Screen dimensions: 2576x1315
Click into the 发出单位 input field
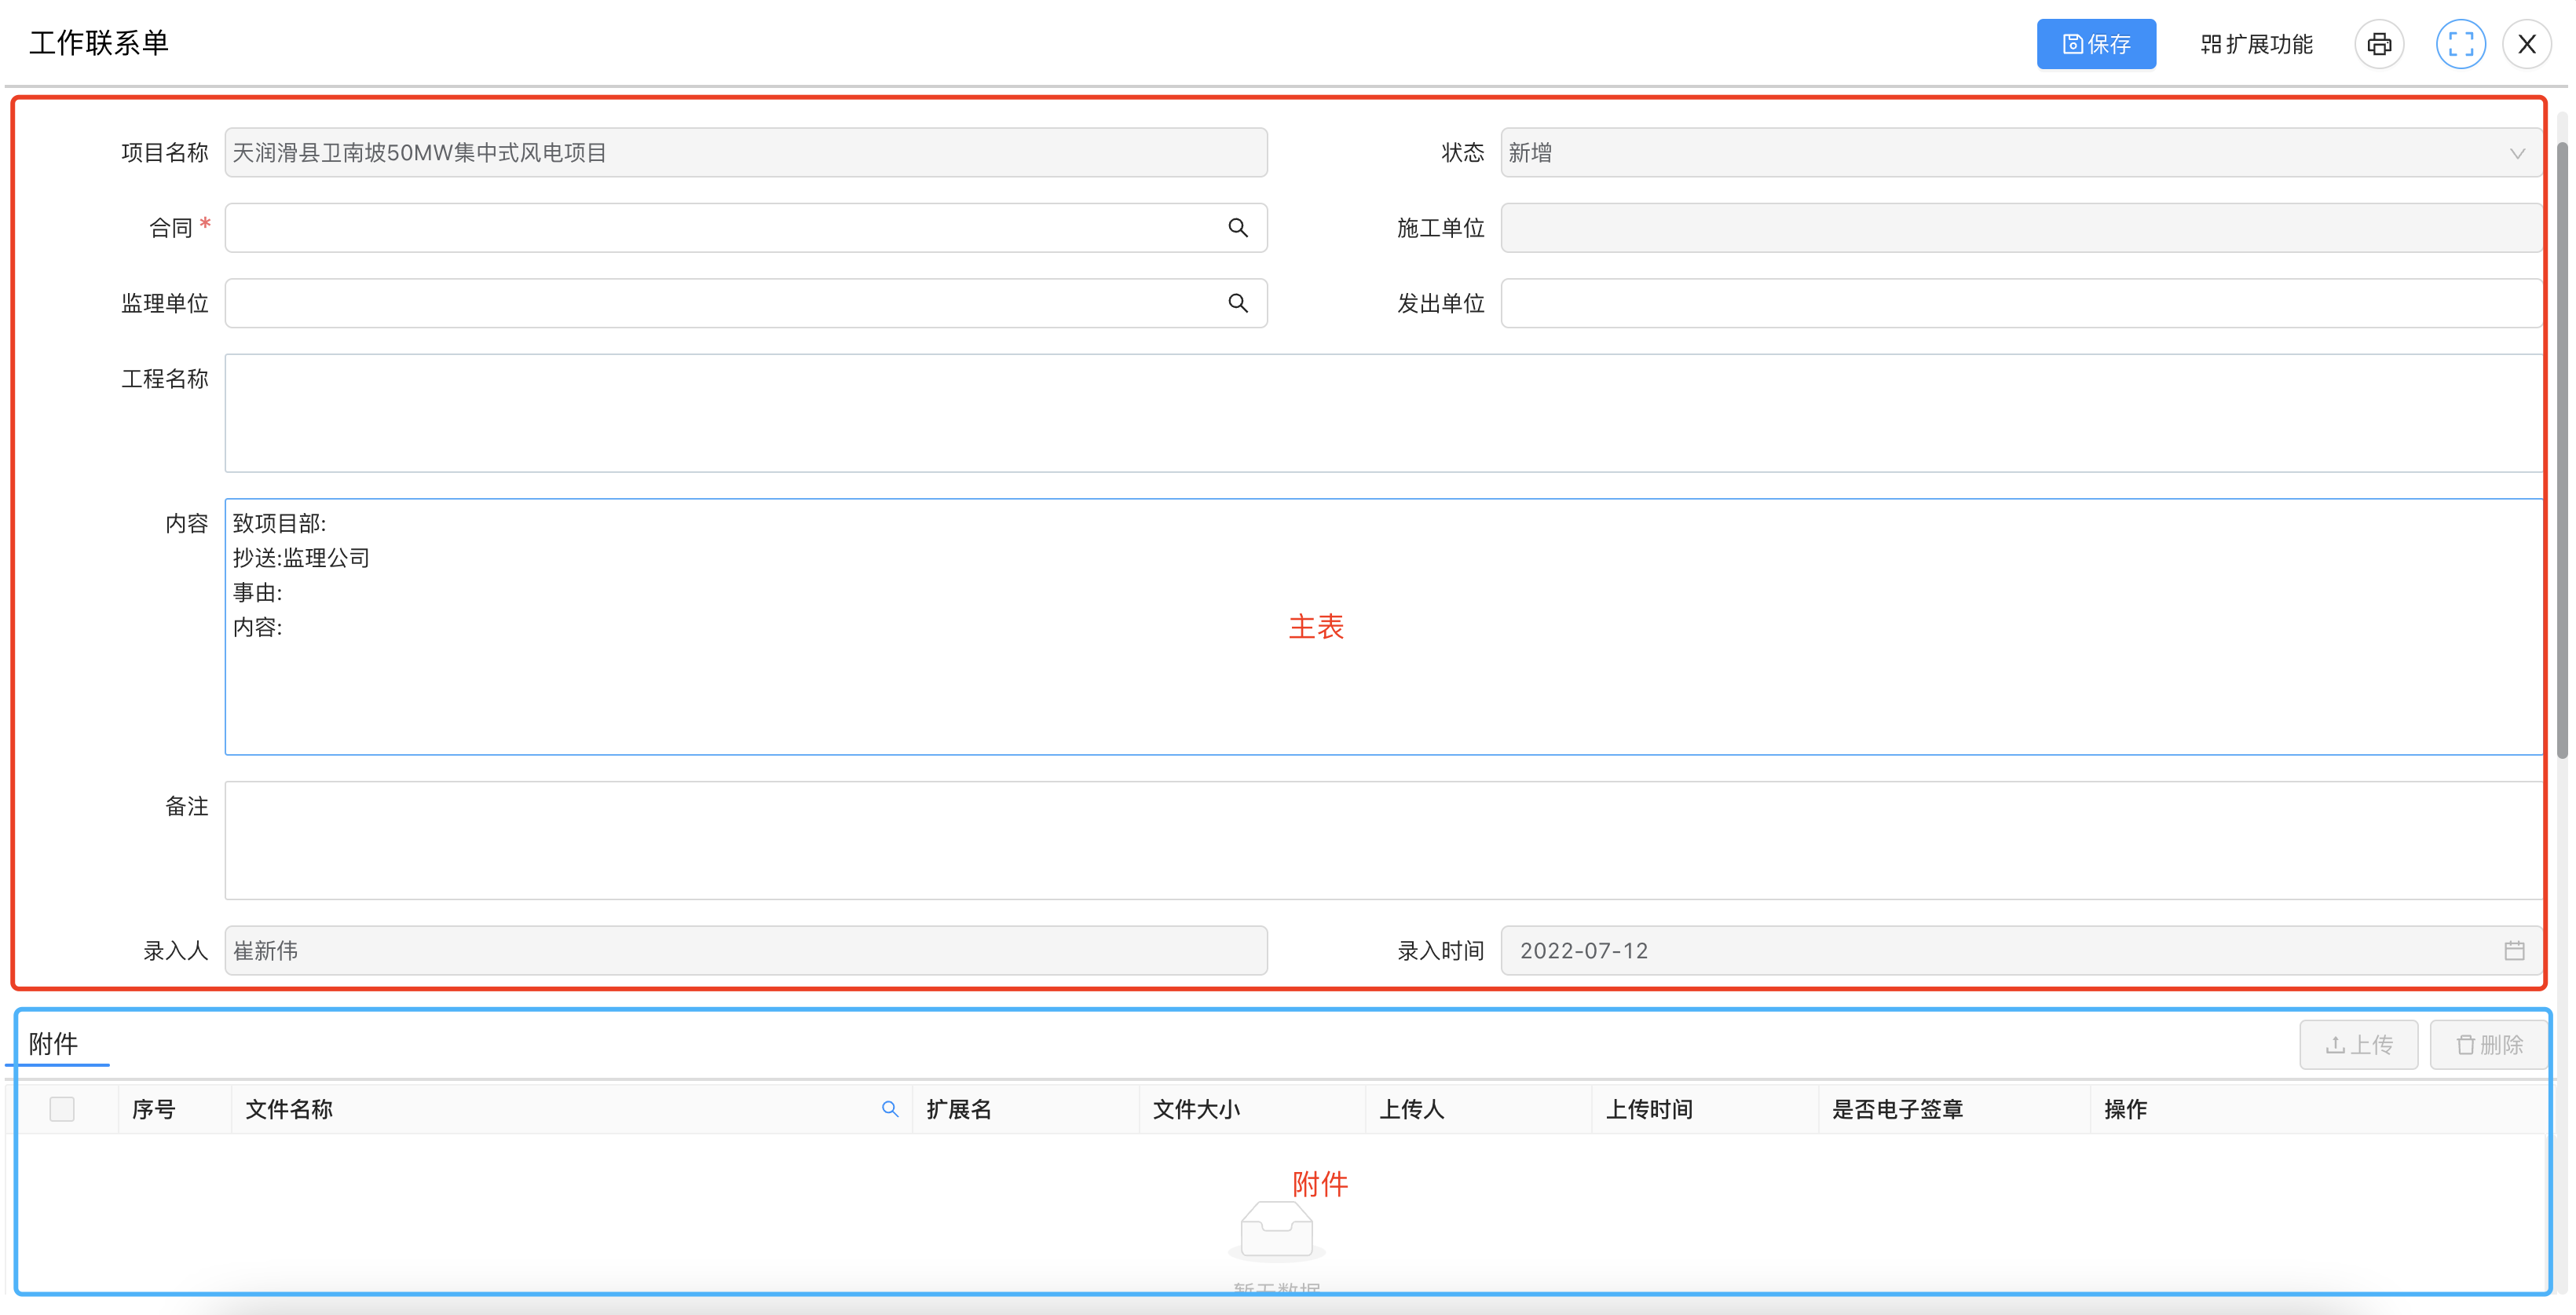[x=2021, y=303]
